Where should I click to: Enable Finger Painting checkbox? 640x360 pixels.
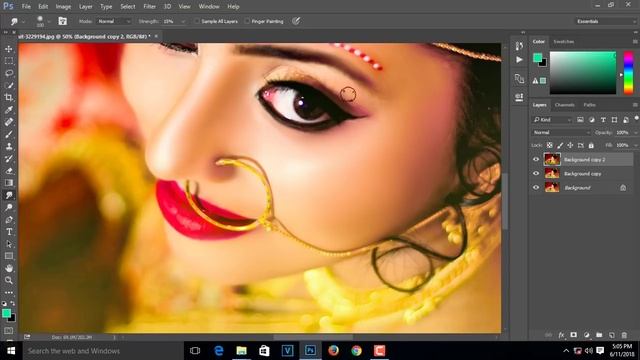pyautogui.click(x=247, y=21)
